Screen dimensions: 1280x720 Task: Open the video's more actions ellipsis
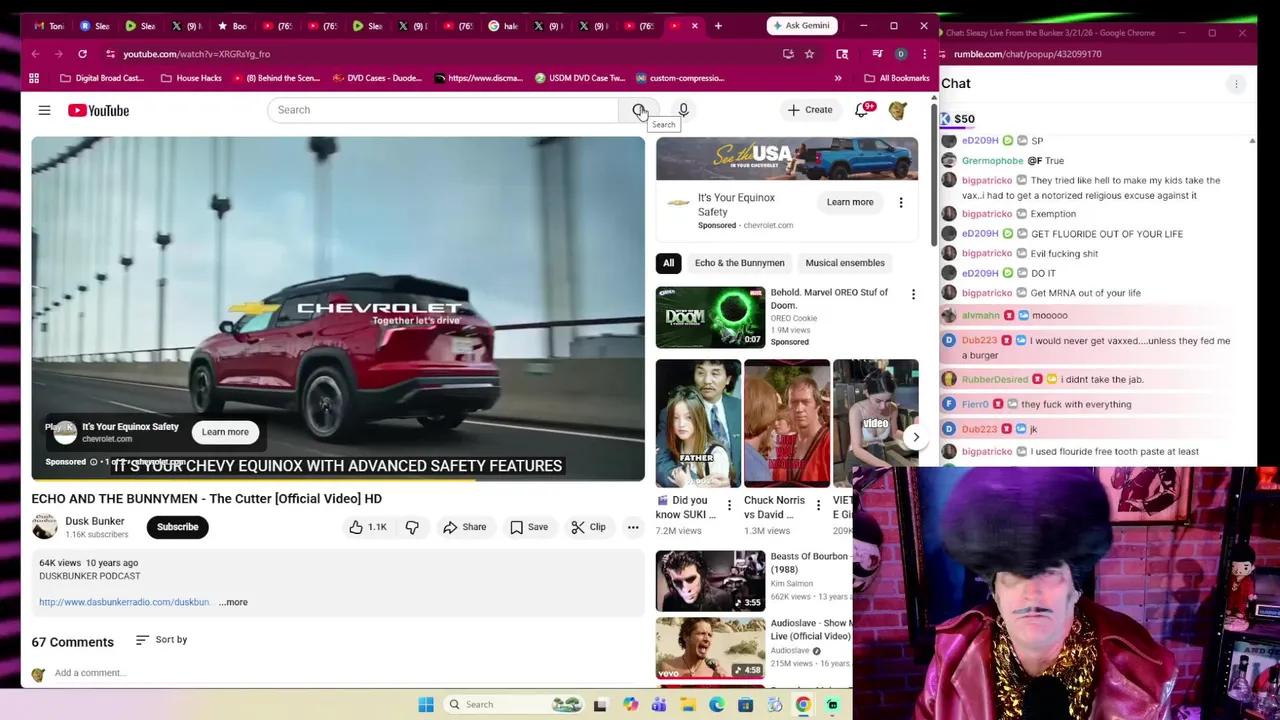[x=633, y=527]
